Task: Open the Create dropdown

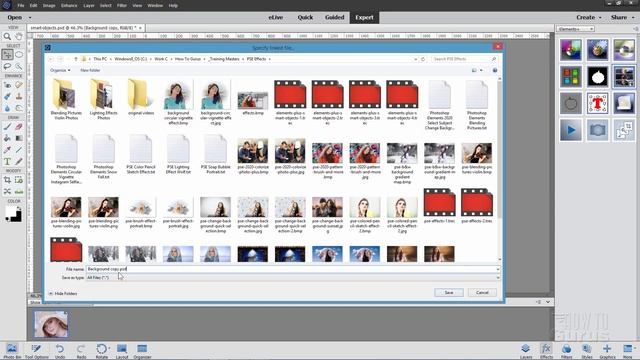Action: (589, 17)
